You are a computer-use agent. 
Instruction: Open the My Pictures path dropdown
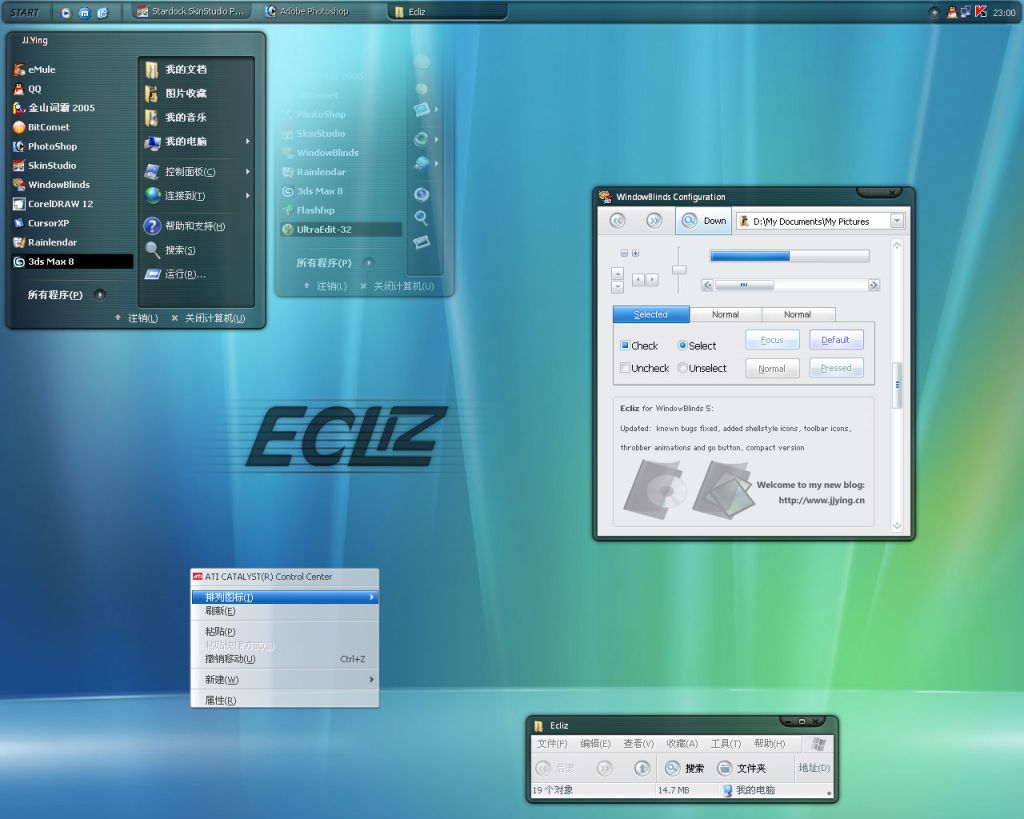point(896,221)
